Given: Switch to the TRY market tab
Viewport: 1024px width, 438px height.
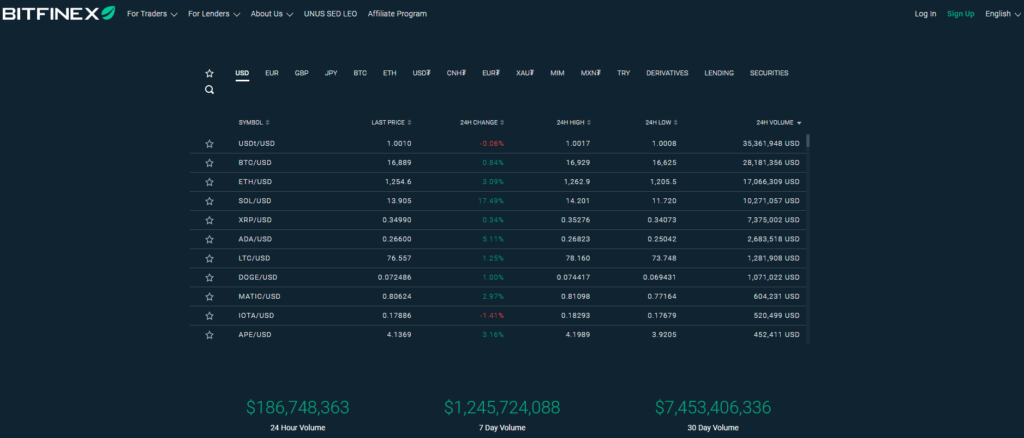Looking at the screenshot, I should 624,73.
